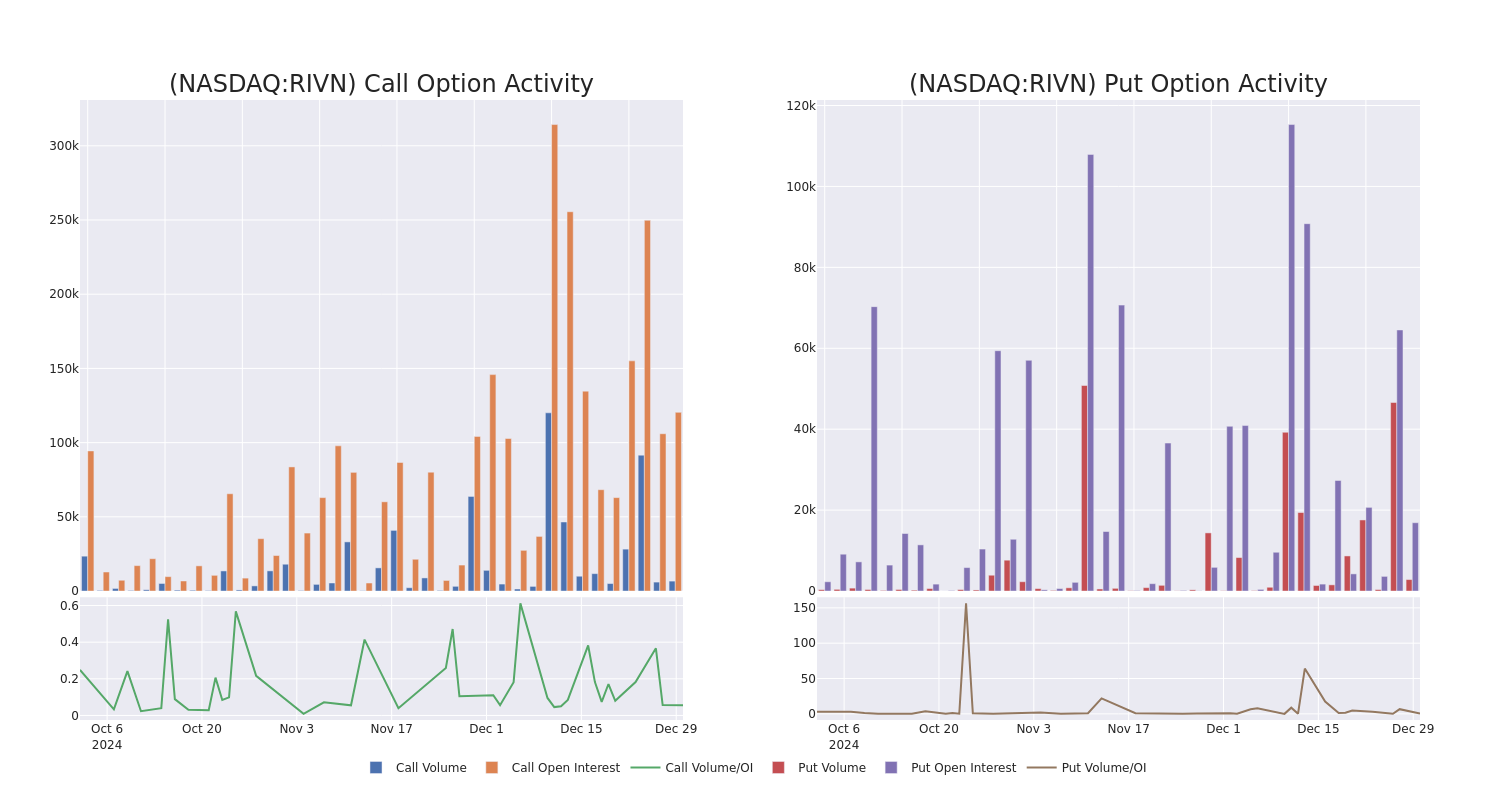Toggle the Put Volume legend entry
The width and height of the screenshot is (1500, 800).
(818, 768)
